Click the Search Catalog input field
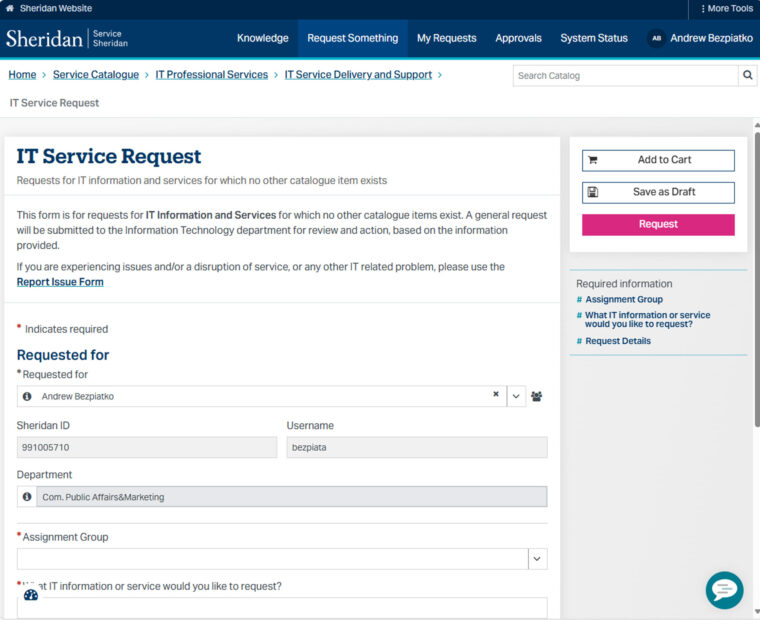Viewport: 760px width, 620px height. coord(625,76)
